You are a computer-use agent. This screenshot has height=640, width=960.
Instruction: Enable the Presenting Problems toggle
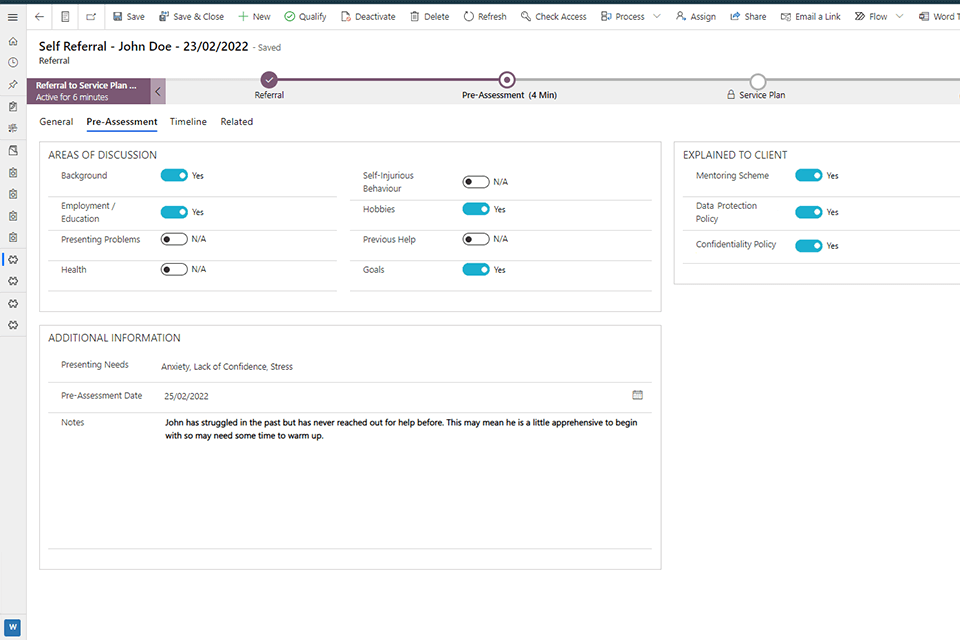tap(174, 239)
